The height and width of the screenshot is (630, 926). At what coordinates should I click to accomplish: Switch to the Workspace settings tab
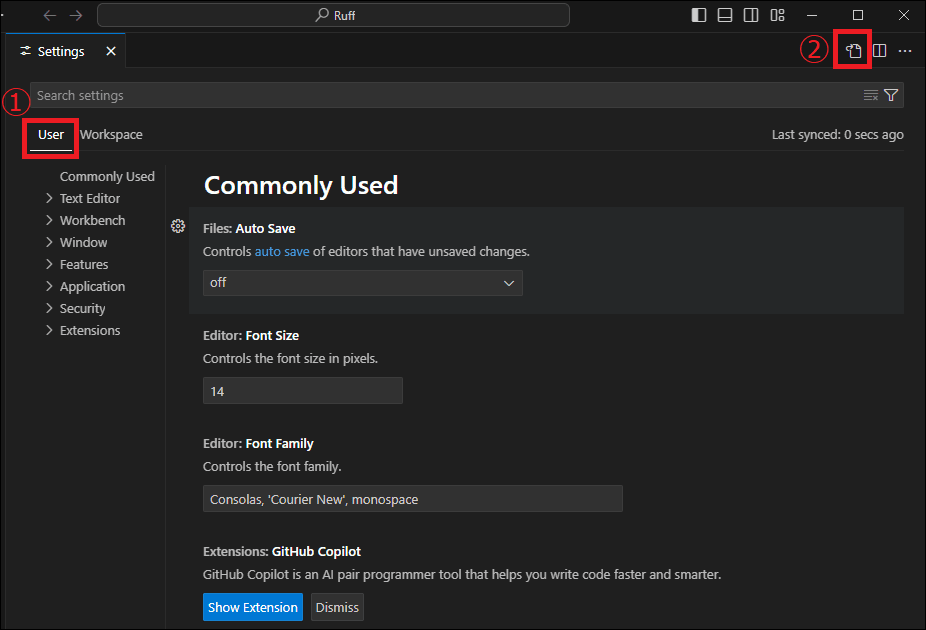pyautogui.click(x=111, y=135)
